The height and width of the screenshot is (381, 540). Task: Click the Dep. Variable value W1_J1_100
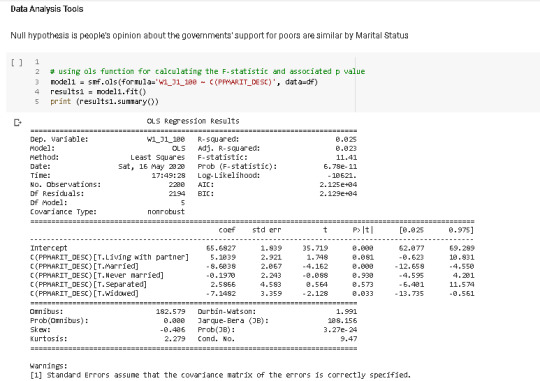pos(166,139)
